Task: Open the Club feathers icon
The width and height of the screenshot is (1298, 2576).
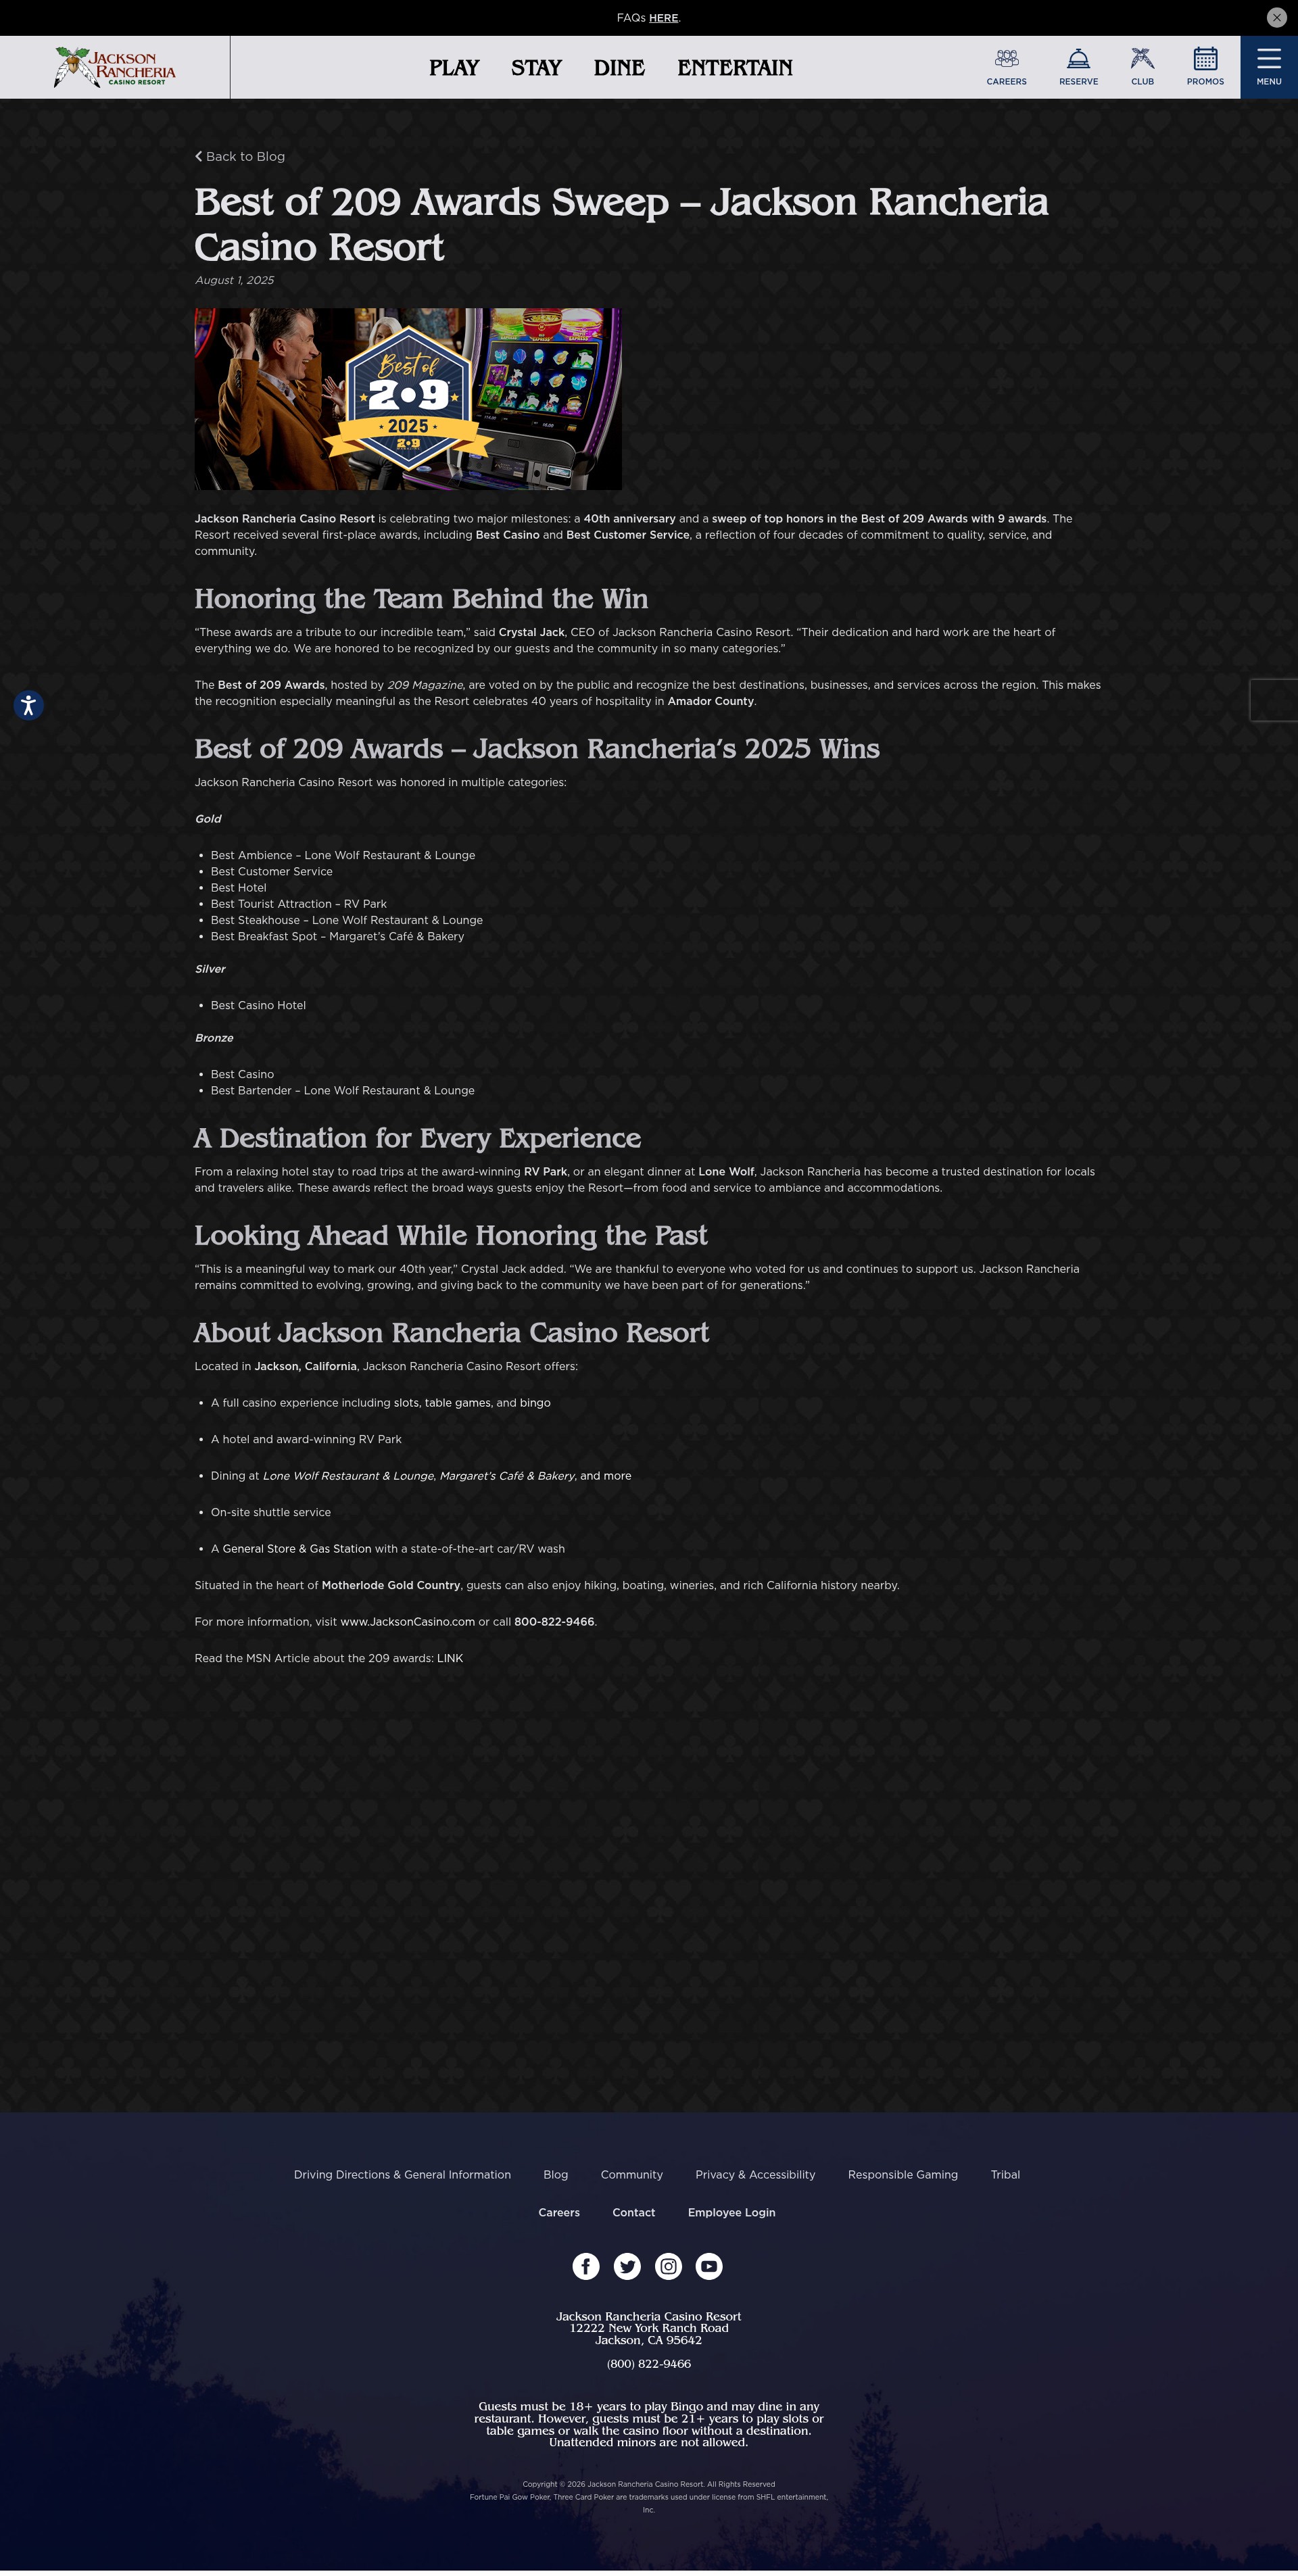Action: pyautogui.click(x=1142, y=67)
